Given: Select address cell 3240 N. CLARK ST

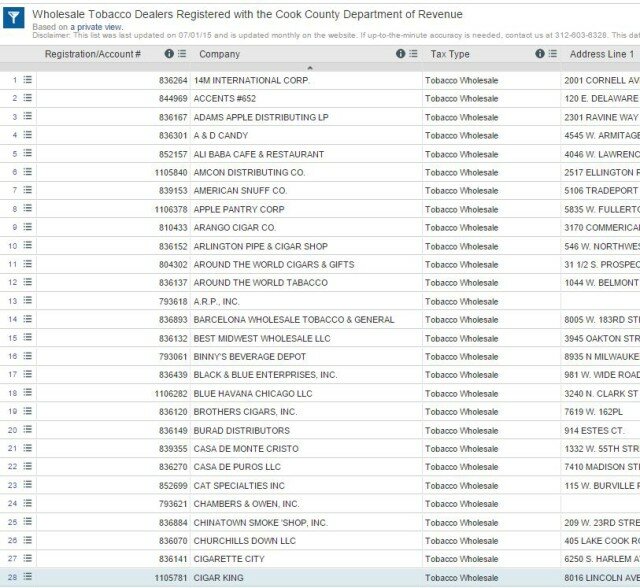Looking at the screenshot, I should (601, 394).
